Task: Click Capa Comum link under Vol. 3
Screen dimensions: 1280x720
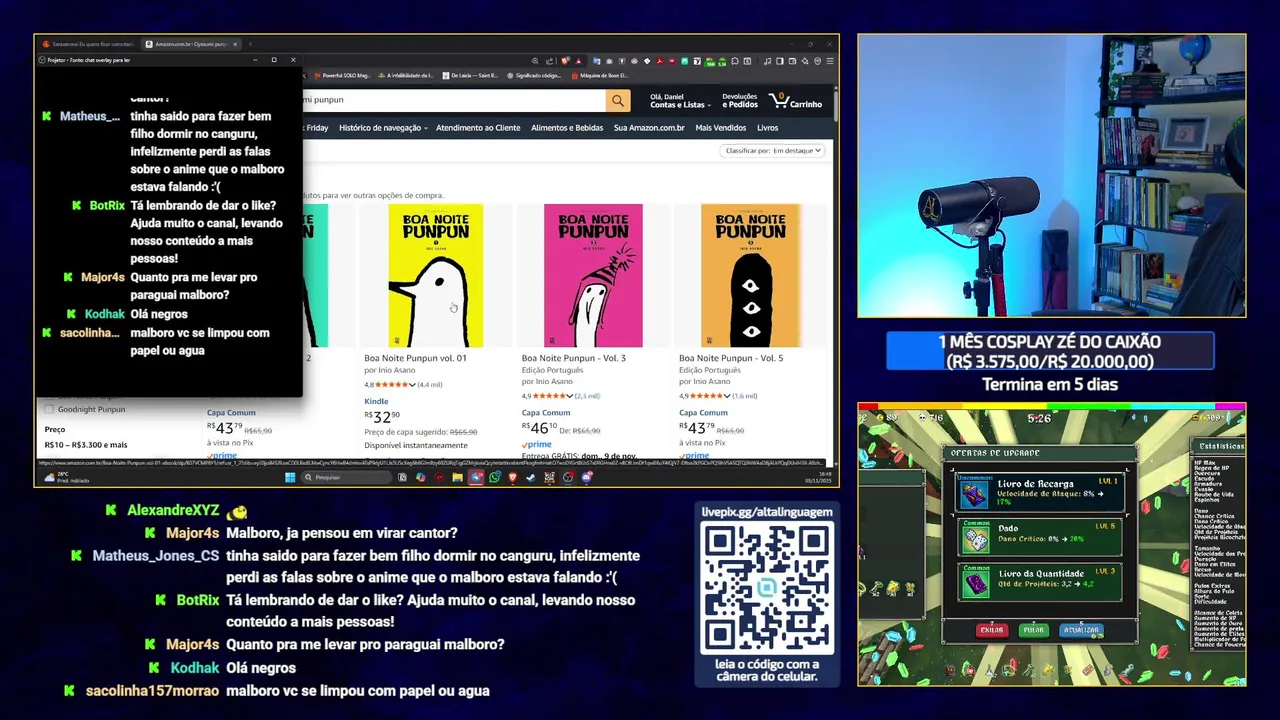Action: (x=546, y=413)
